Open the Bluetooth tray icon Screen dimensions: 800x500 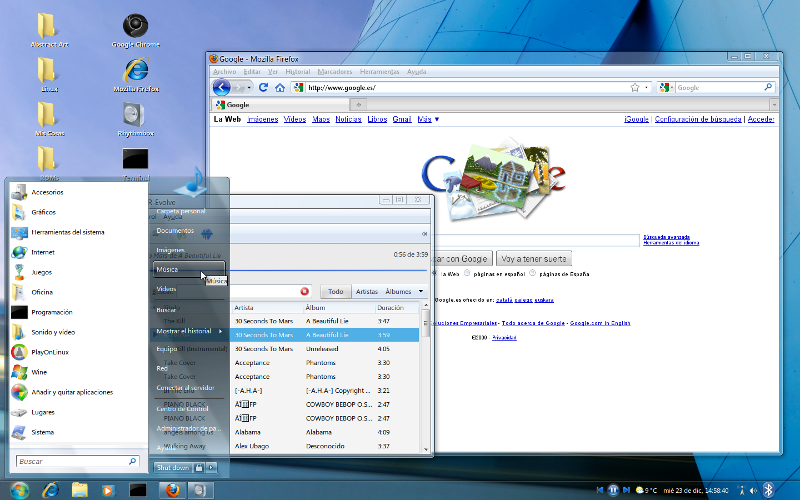(x=768, y=490)
